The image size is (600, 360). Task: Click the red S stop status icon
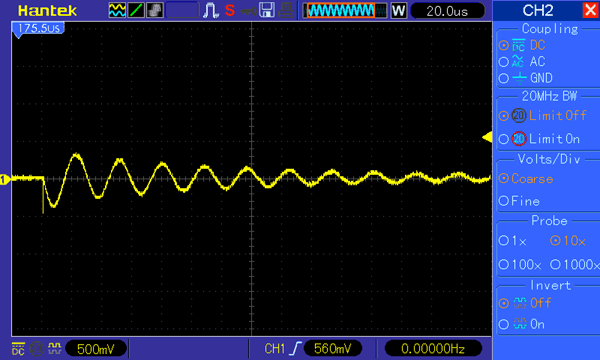pos(230,10)
